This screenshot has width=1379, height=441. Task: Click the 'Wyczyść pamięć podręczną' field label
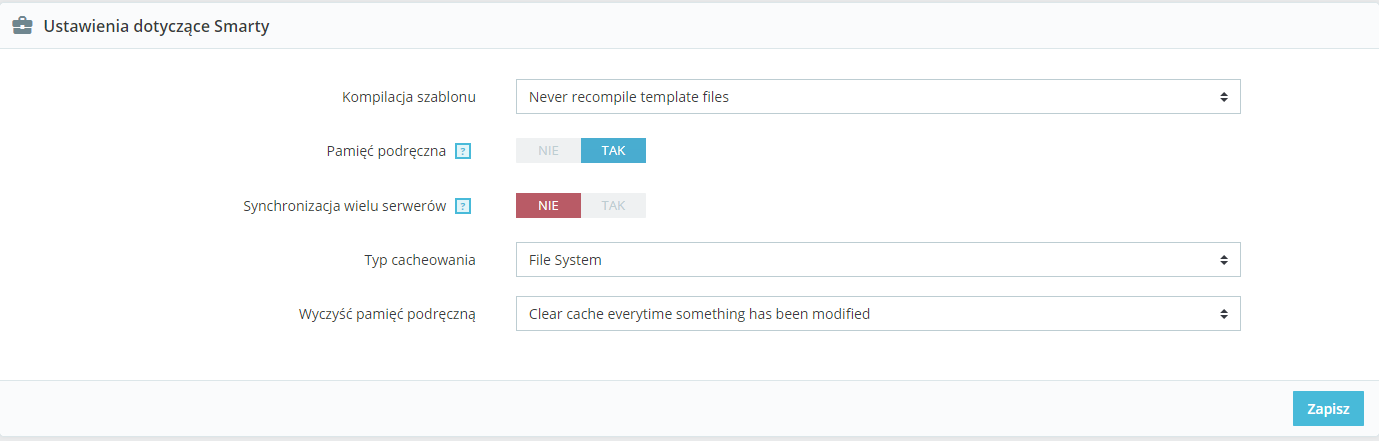coord(387,314)
